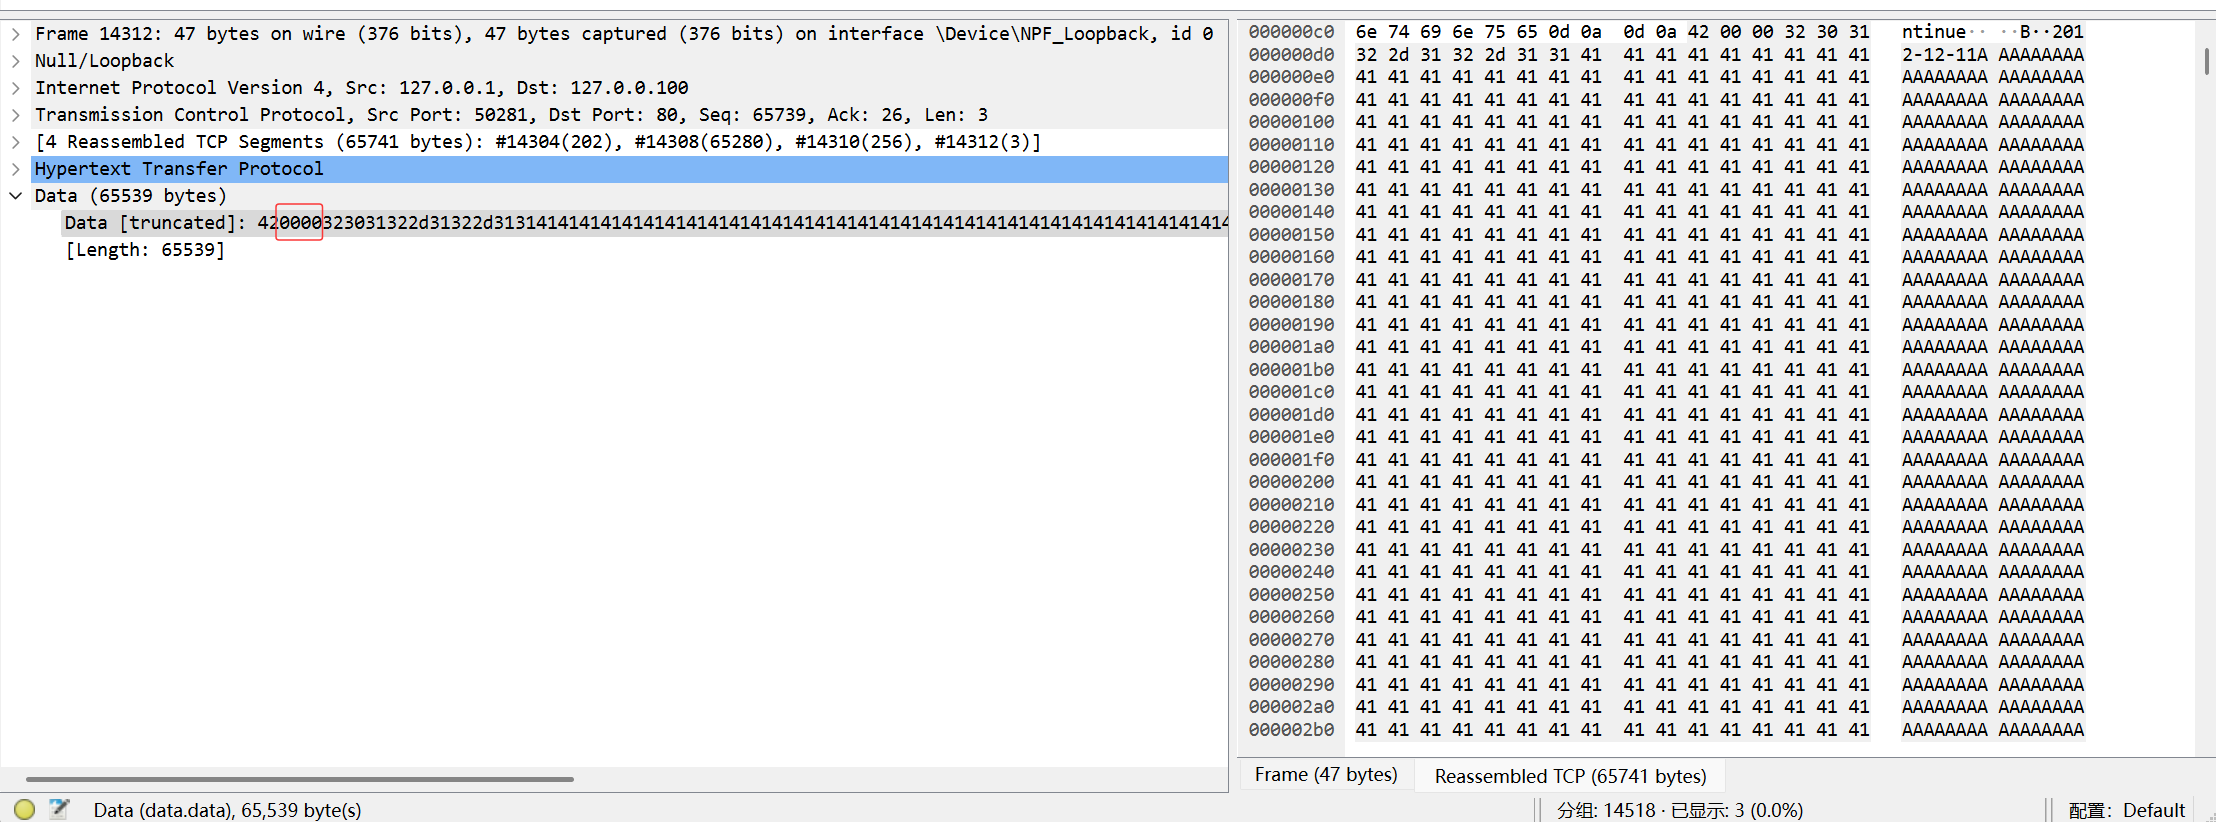Switch to Reassembled TCP (65741 bytes) tab
Image resolution: width=2216 pixels, height=822 pixels.
point(1570,776)
